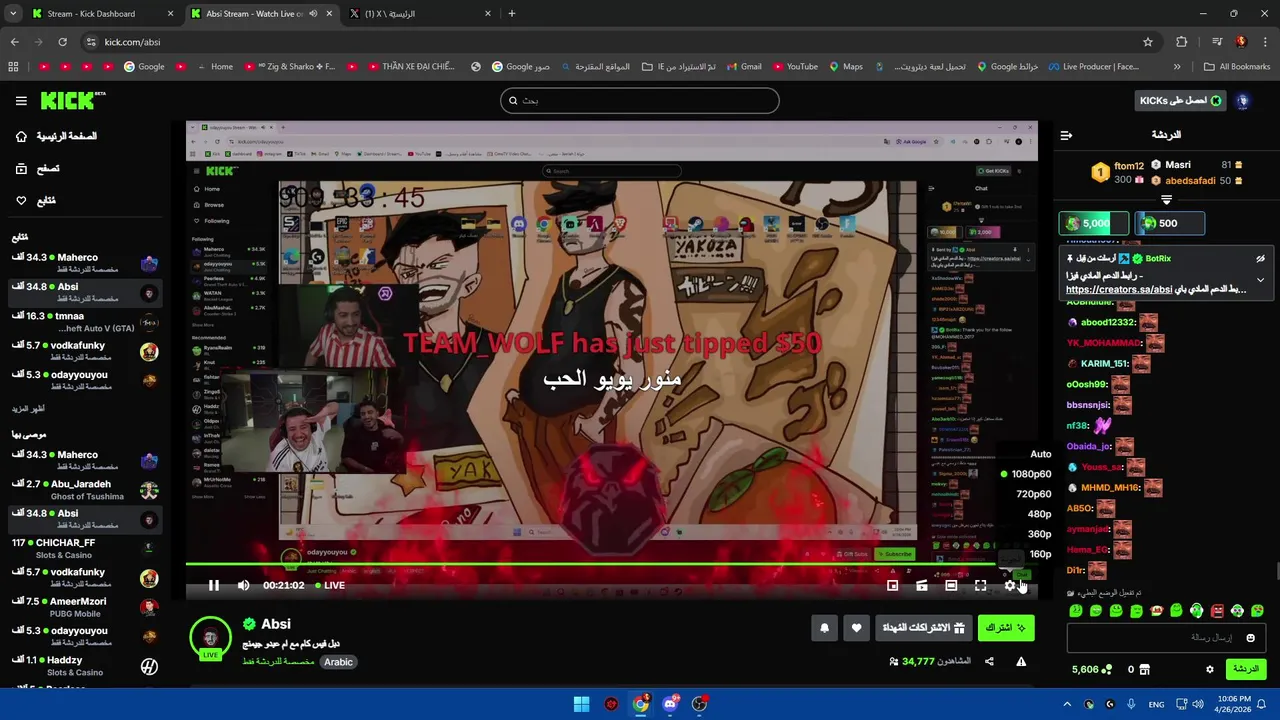Image resolution: width=1280 pixels, height=720 pixels.
Task: Send message with green chat button
Action: tap(1245, 669)
